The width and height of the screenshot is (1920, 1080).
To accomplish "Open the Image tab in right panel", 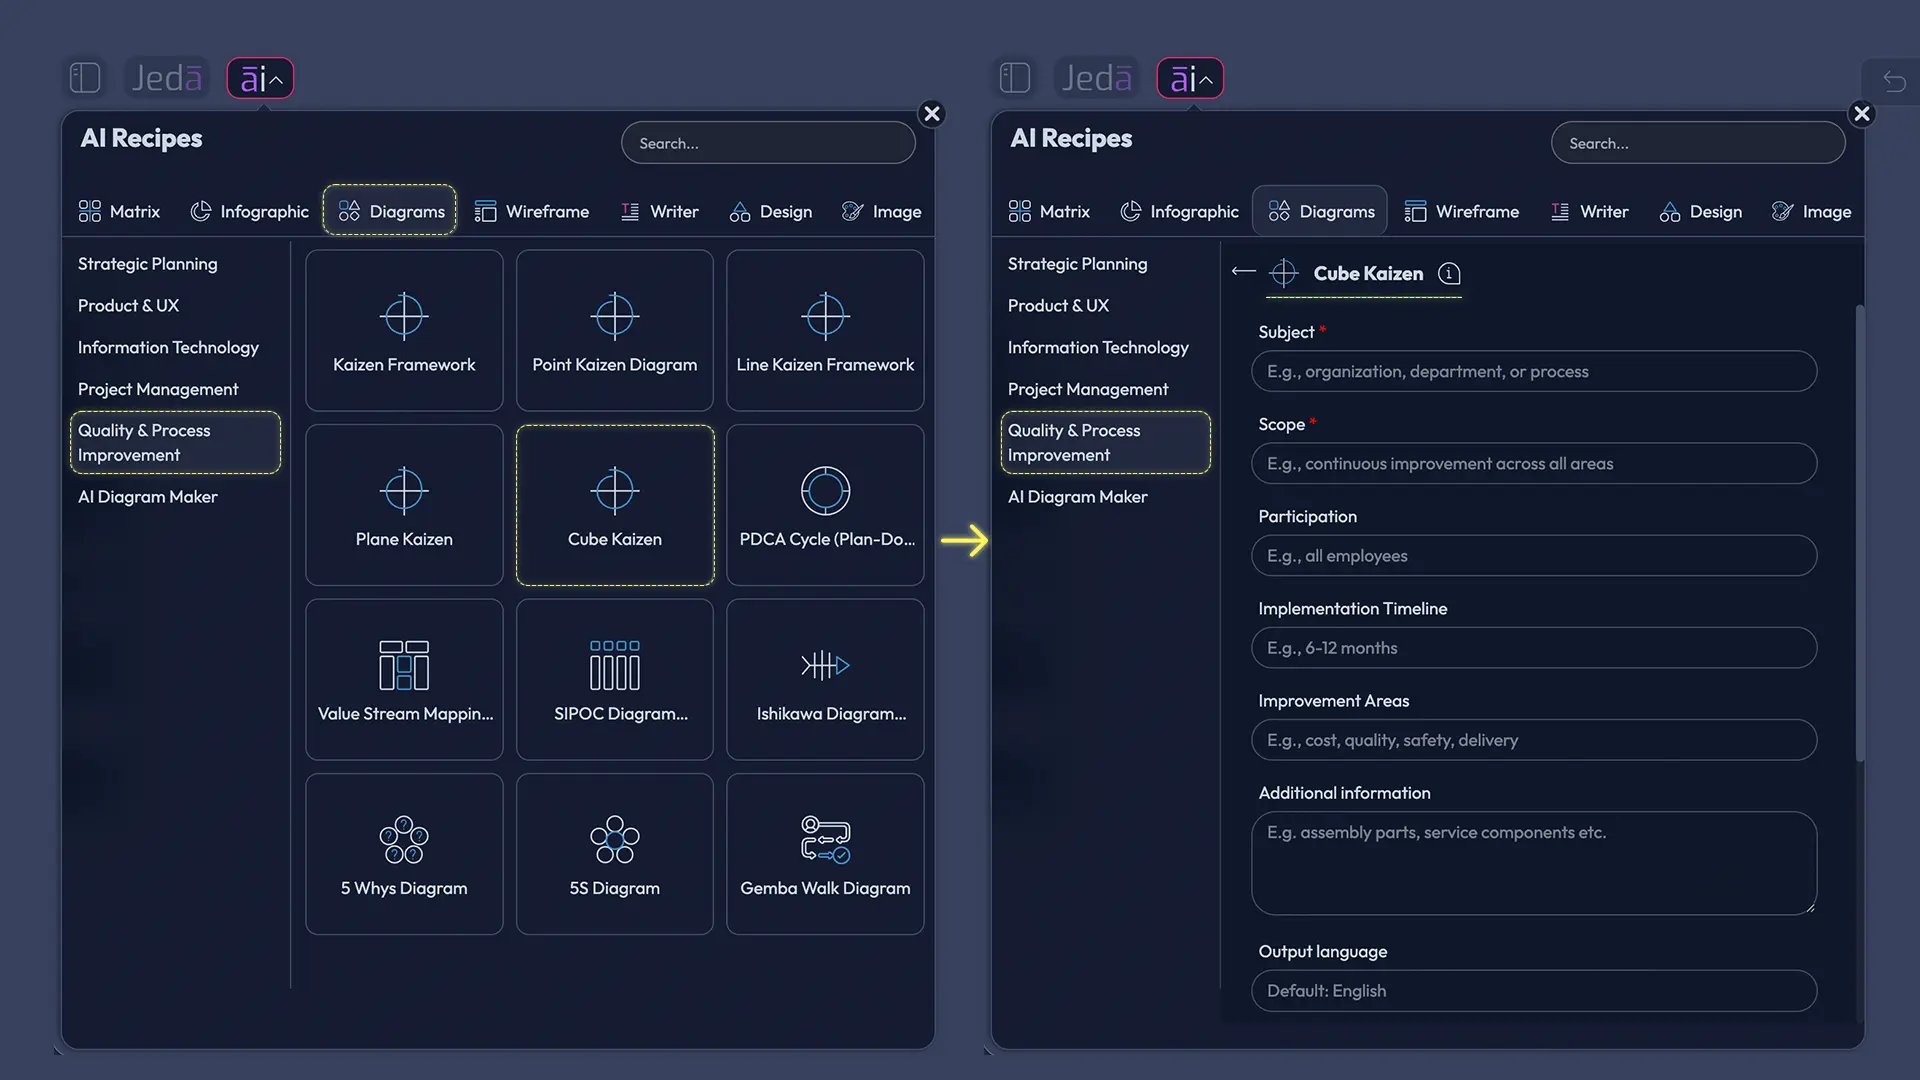I will [x=1811, y=211].
